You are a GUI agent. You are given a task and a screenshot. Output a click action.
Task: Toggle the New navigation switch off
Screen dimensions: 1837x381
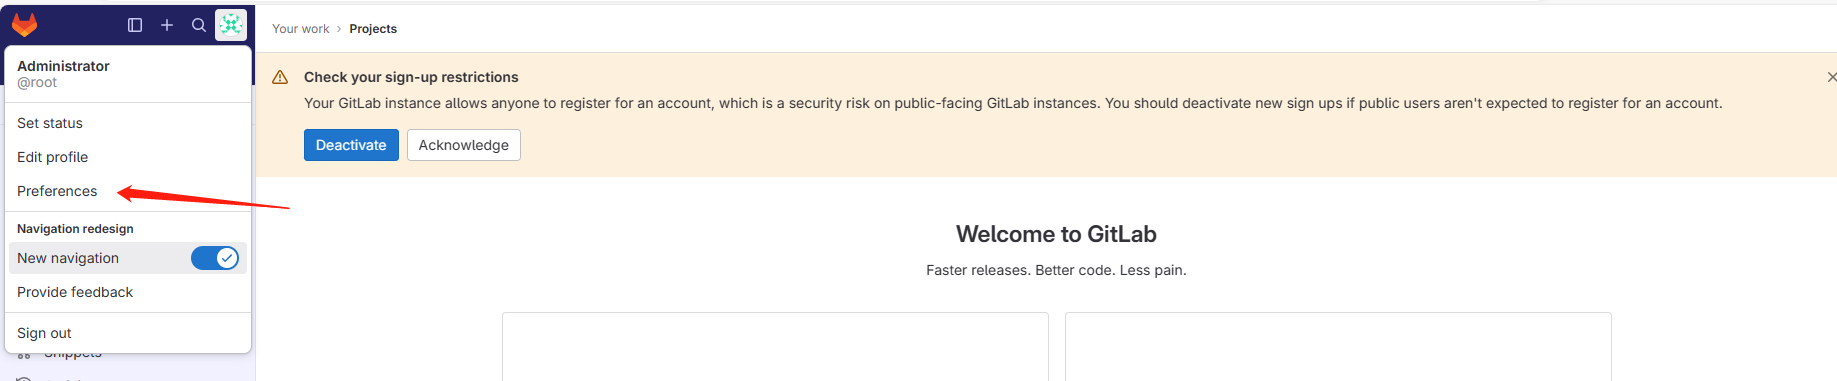215,258
